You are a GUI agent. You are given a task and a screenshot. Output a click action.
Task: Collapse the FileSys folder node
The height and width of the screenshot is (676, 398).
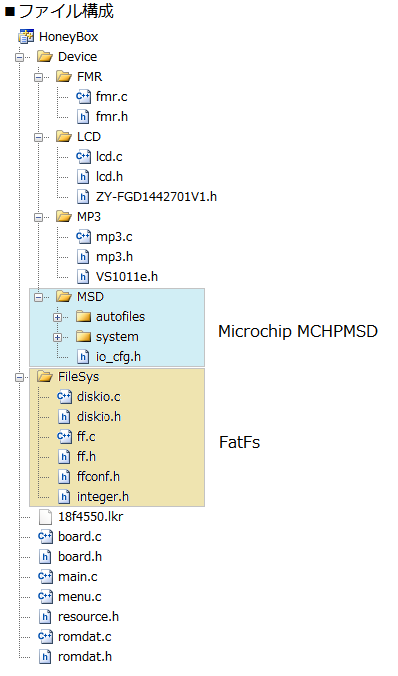pos(19,377)
